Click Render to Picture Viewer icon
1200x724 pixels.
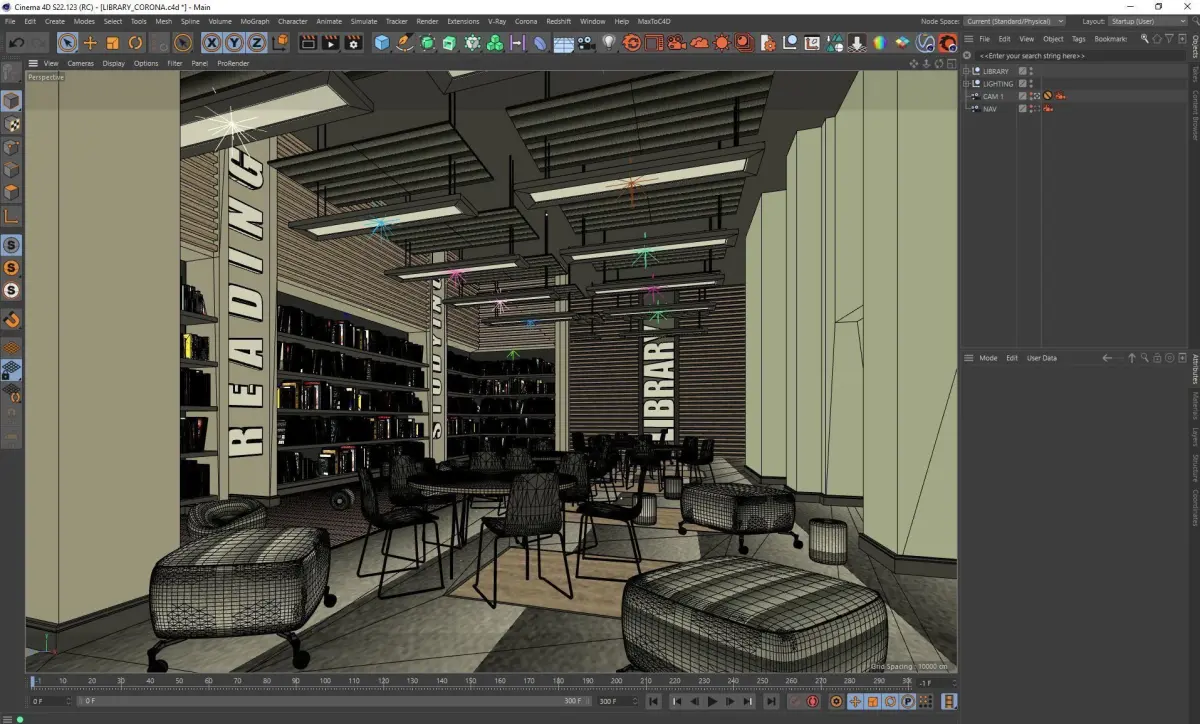tap(330, 43)
